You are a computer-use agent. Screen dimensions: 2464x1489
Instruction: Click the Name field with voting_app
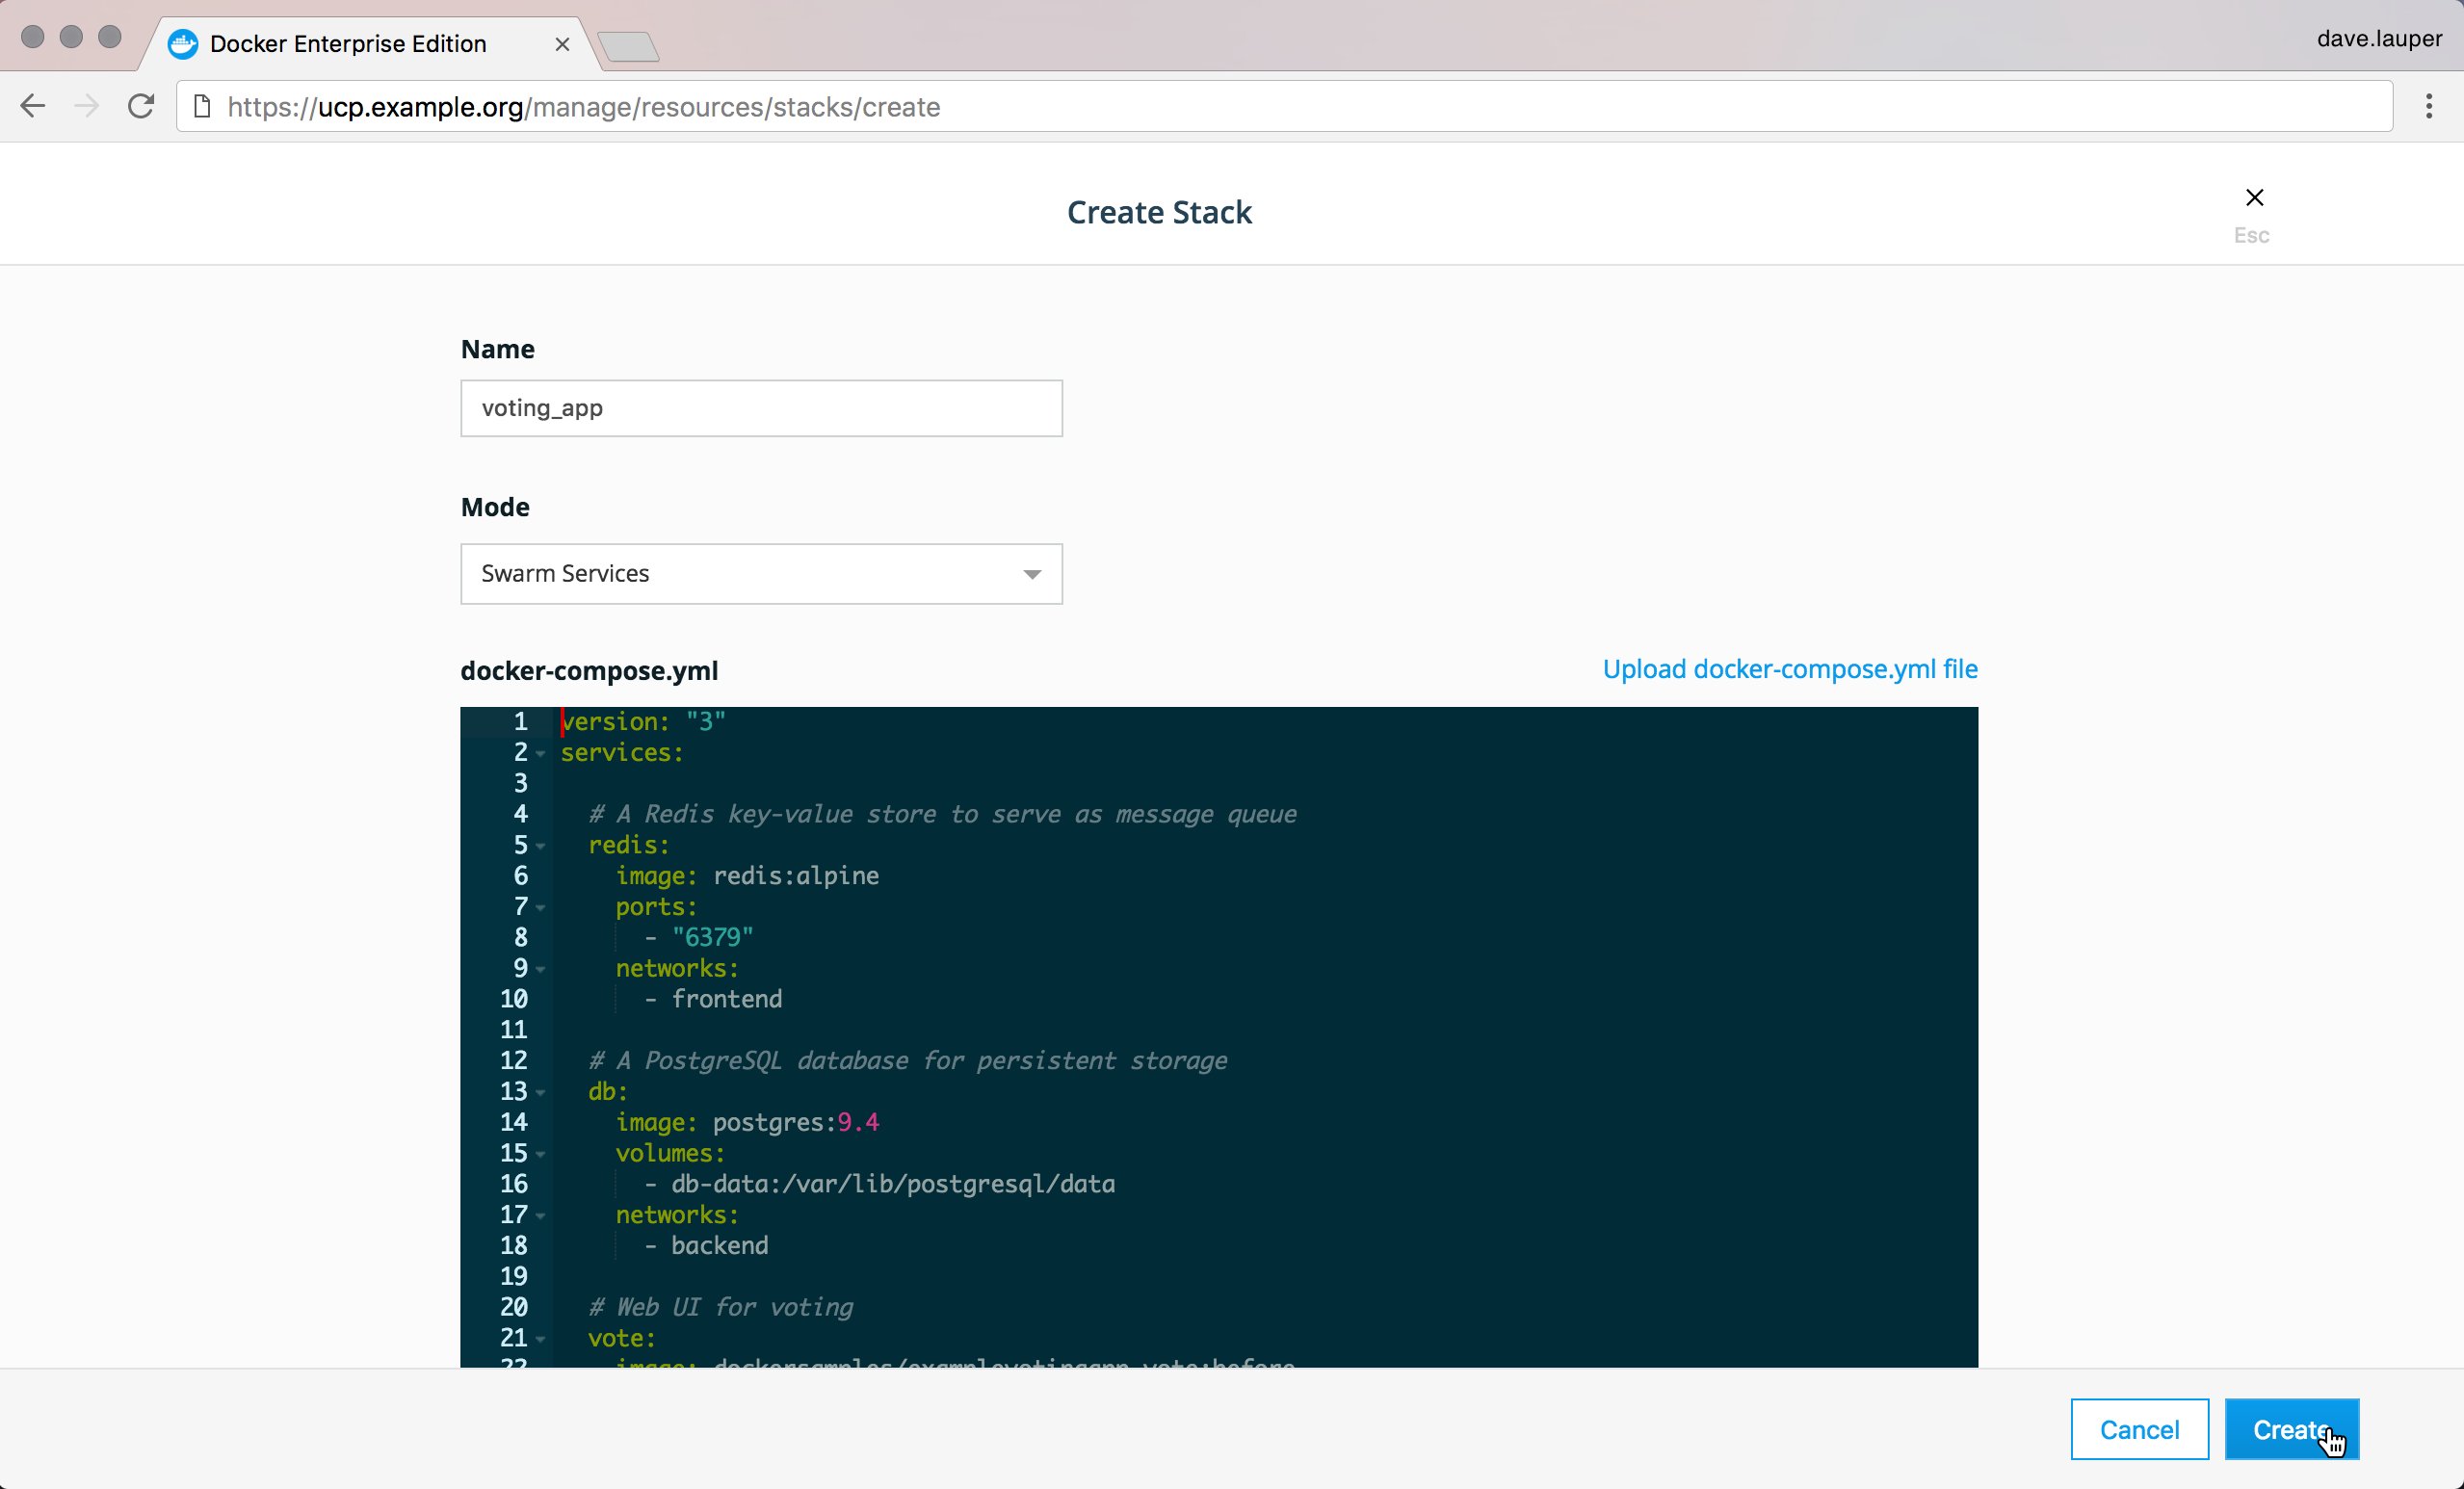[761, 408]
